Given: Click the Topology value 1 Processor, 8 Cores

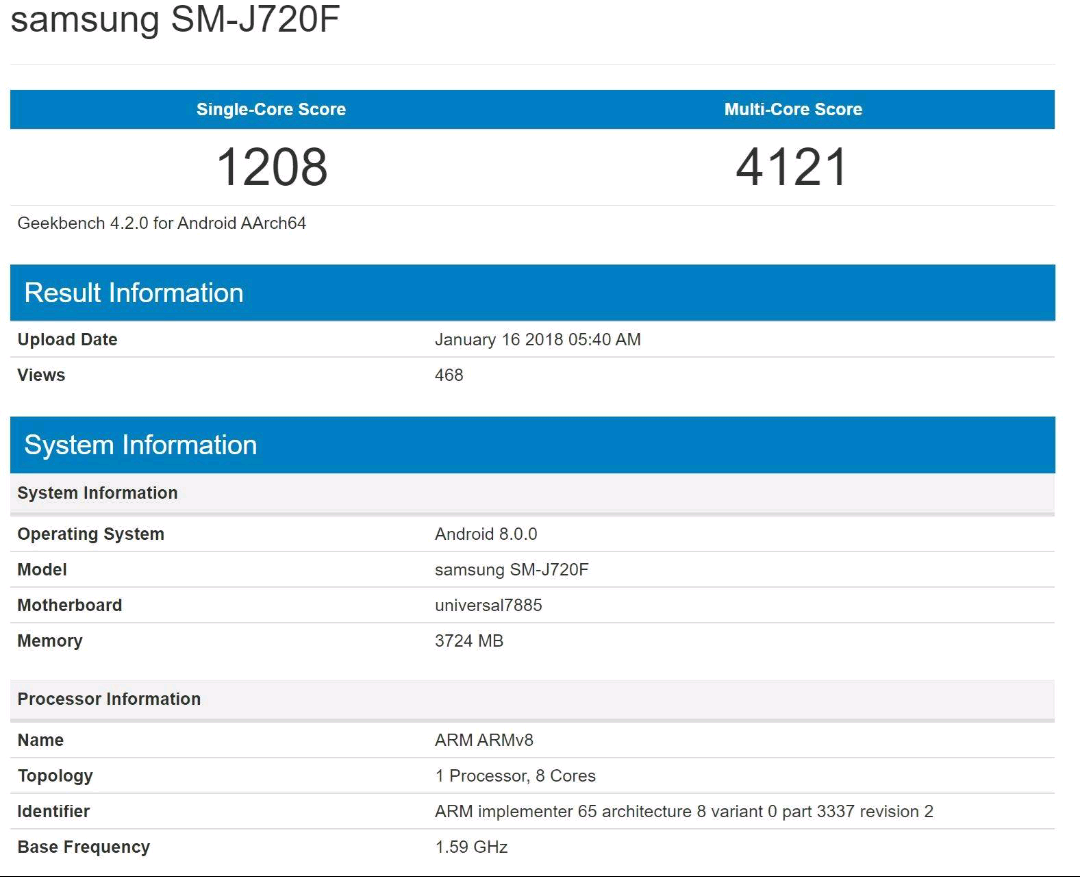Looking at the screenshot, I should click(x=515, y=776).
